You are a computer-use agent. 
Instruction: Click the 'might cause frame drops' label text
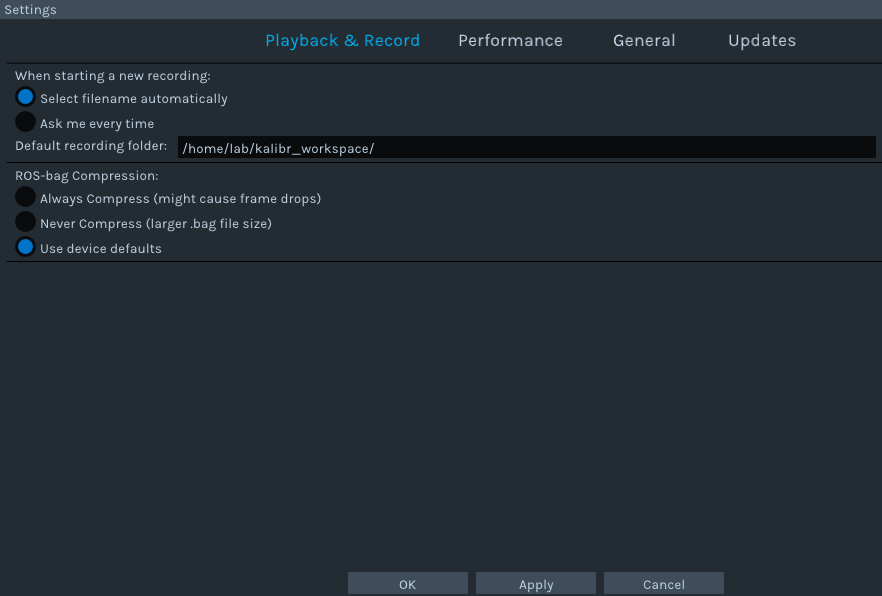(x=237, y=198)
